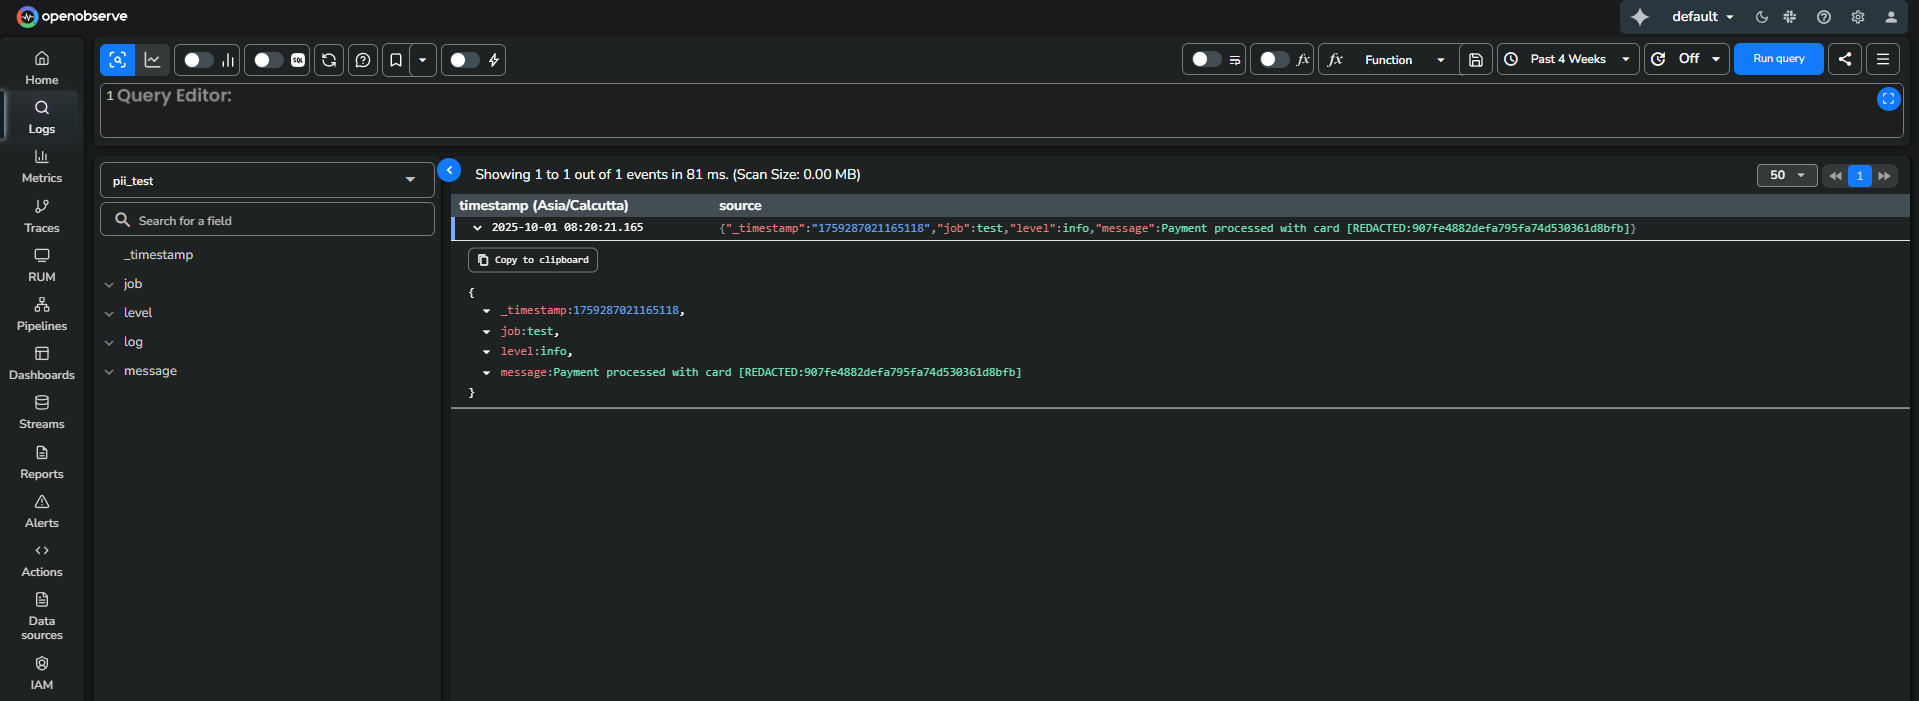Open Logs in the sidebar
The height and width of the screenshot is (701, 1919).
[x=42, y=117]
